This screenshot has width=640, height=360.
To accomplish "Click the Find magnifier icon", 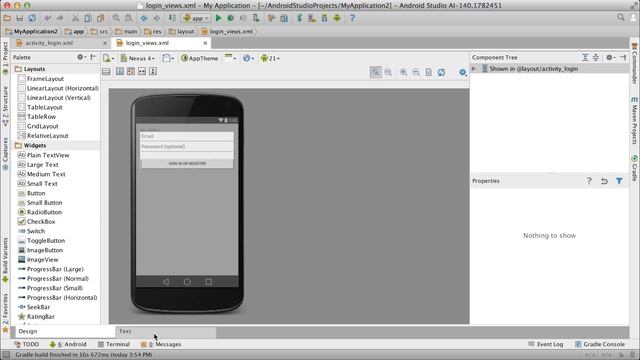I will [116, 18].
